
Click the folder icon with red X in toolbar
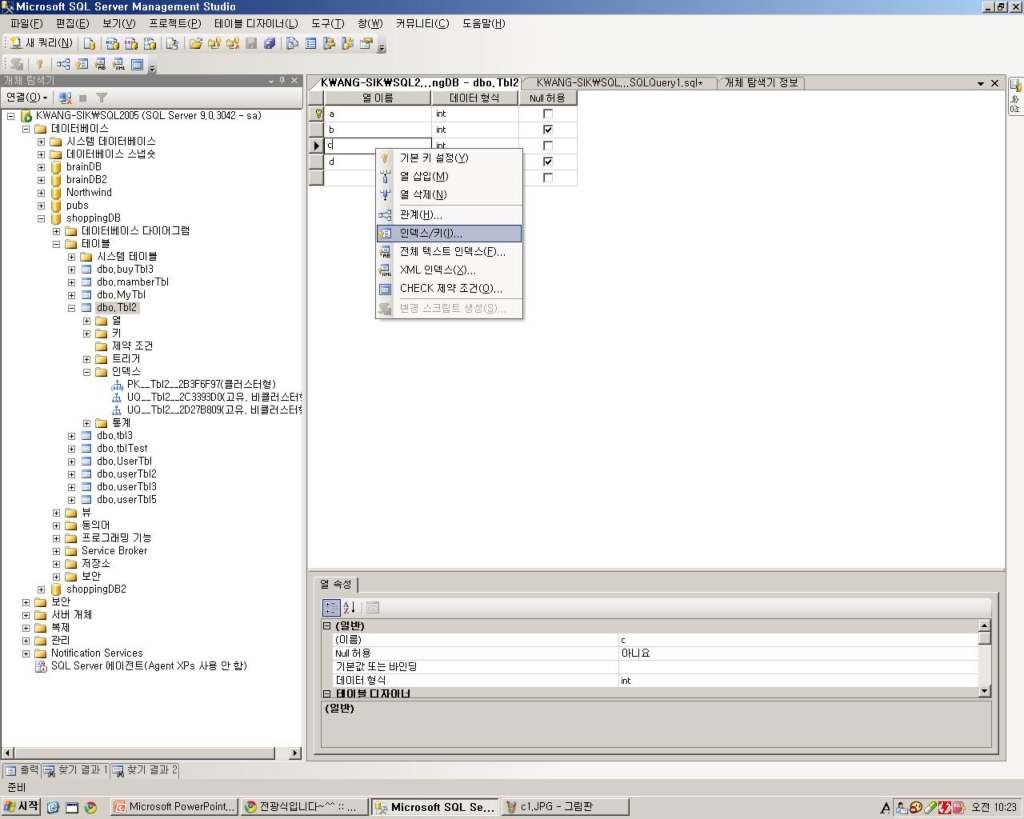(x=232, y=44)
